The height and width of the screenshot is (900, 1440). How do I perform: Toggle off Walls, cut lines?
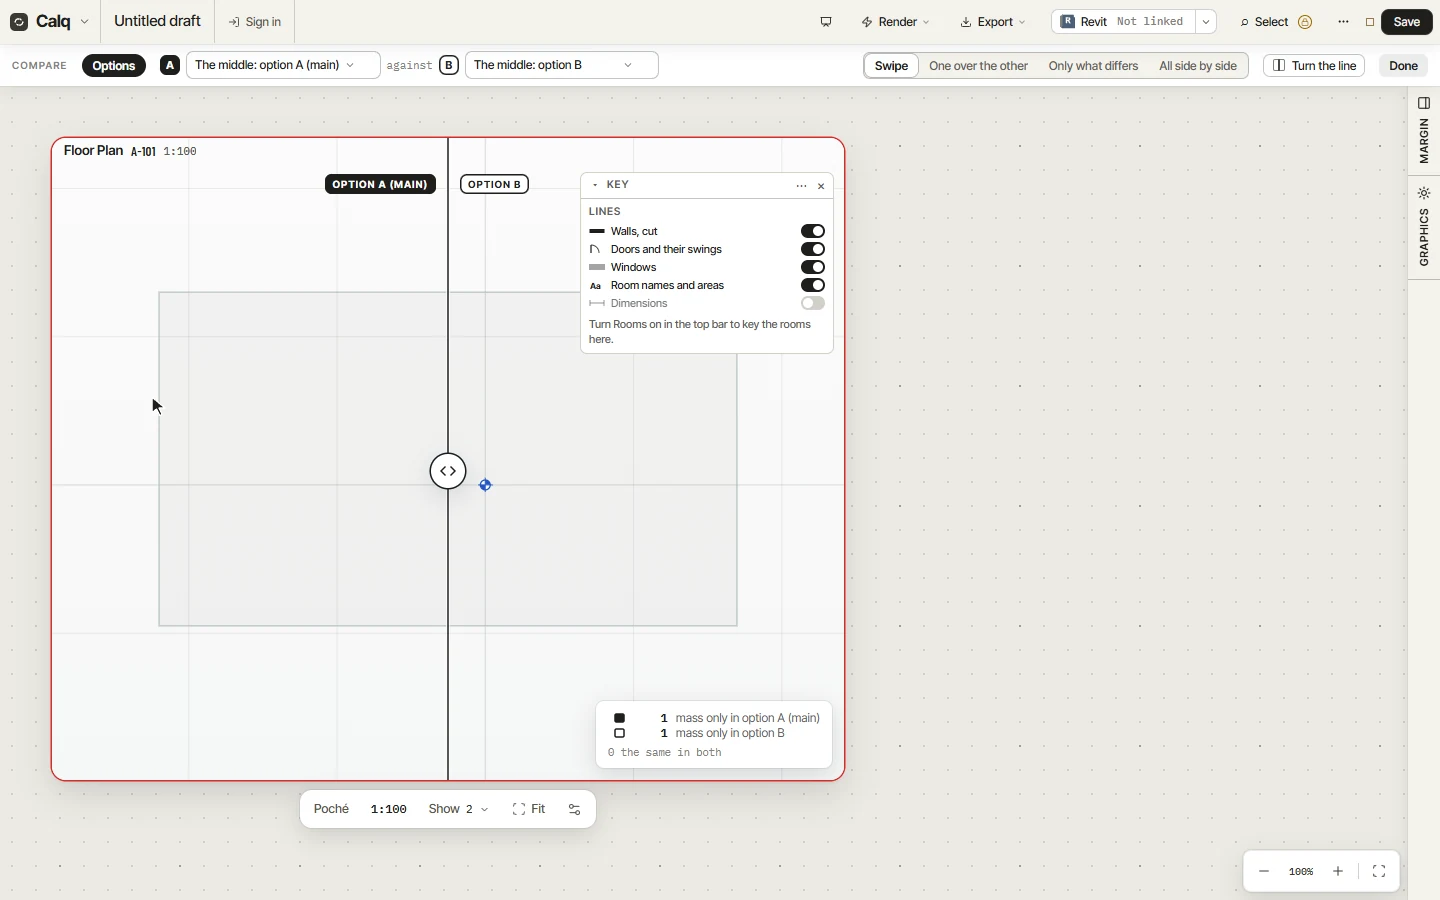pos(813,232)
